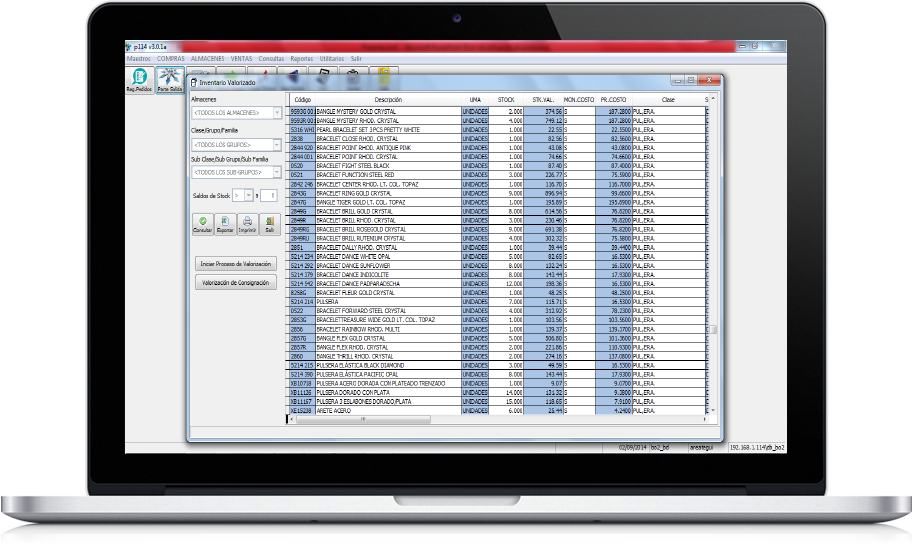The width and height of the screenshot is (912, 551).
Task: Click the Imprimir printer icon
Action: click(247, 223)
